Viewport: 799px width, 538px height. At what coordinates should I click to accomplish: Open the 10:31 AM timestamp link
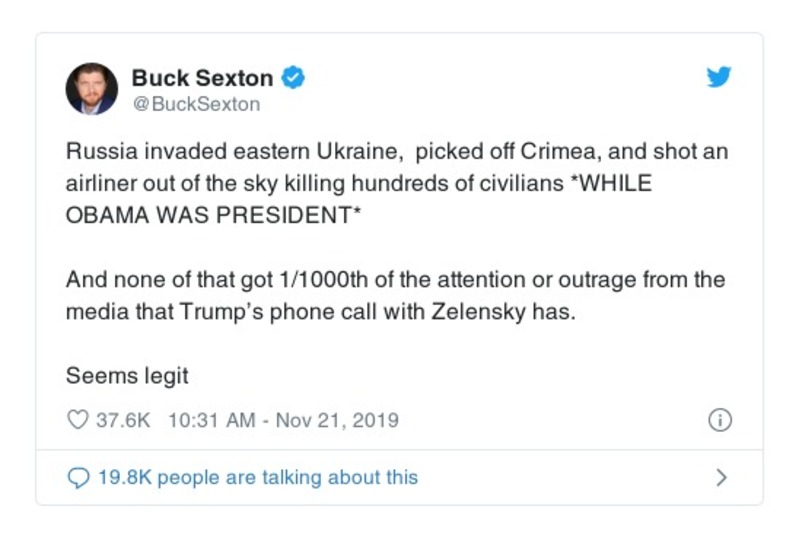coord(212,420)
